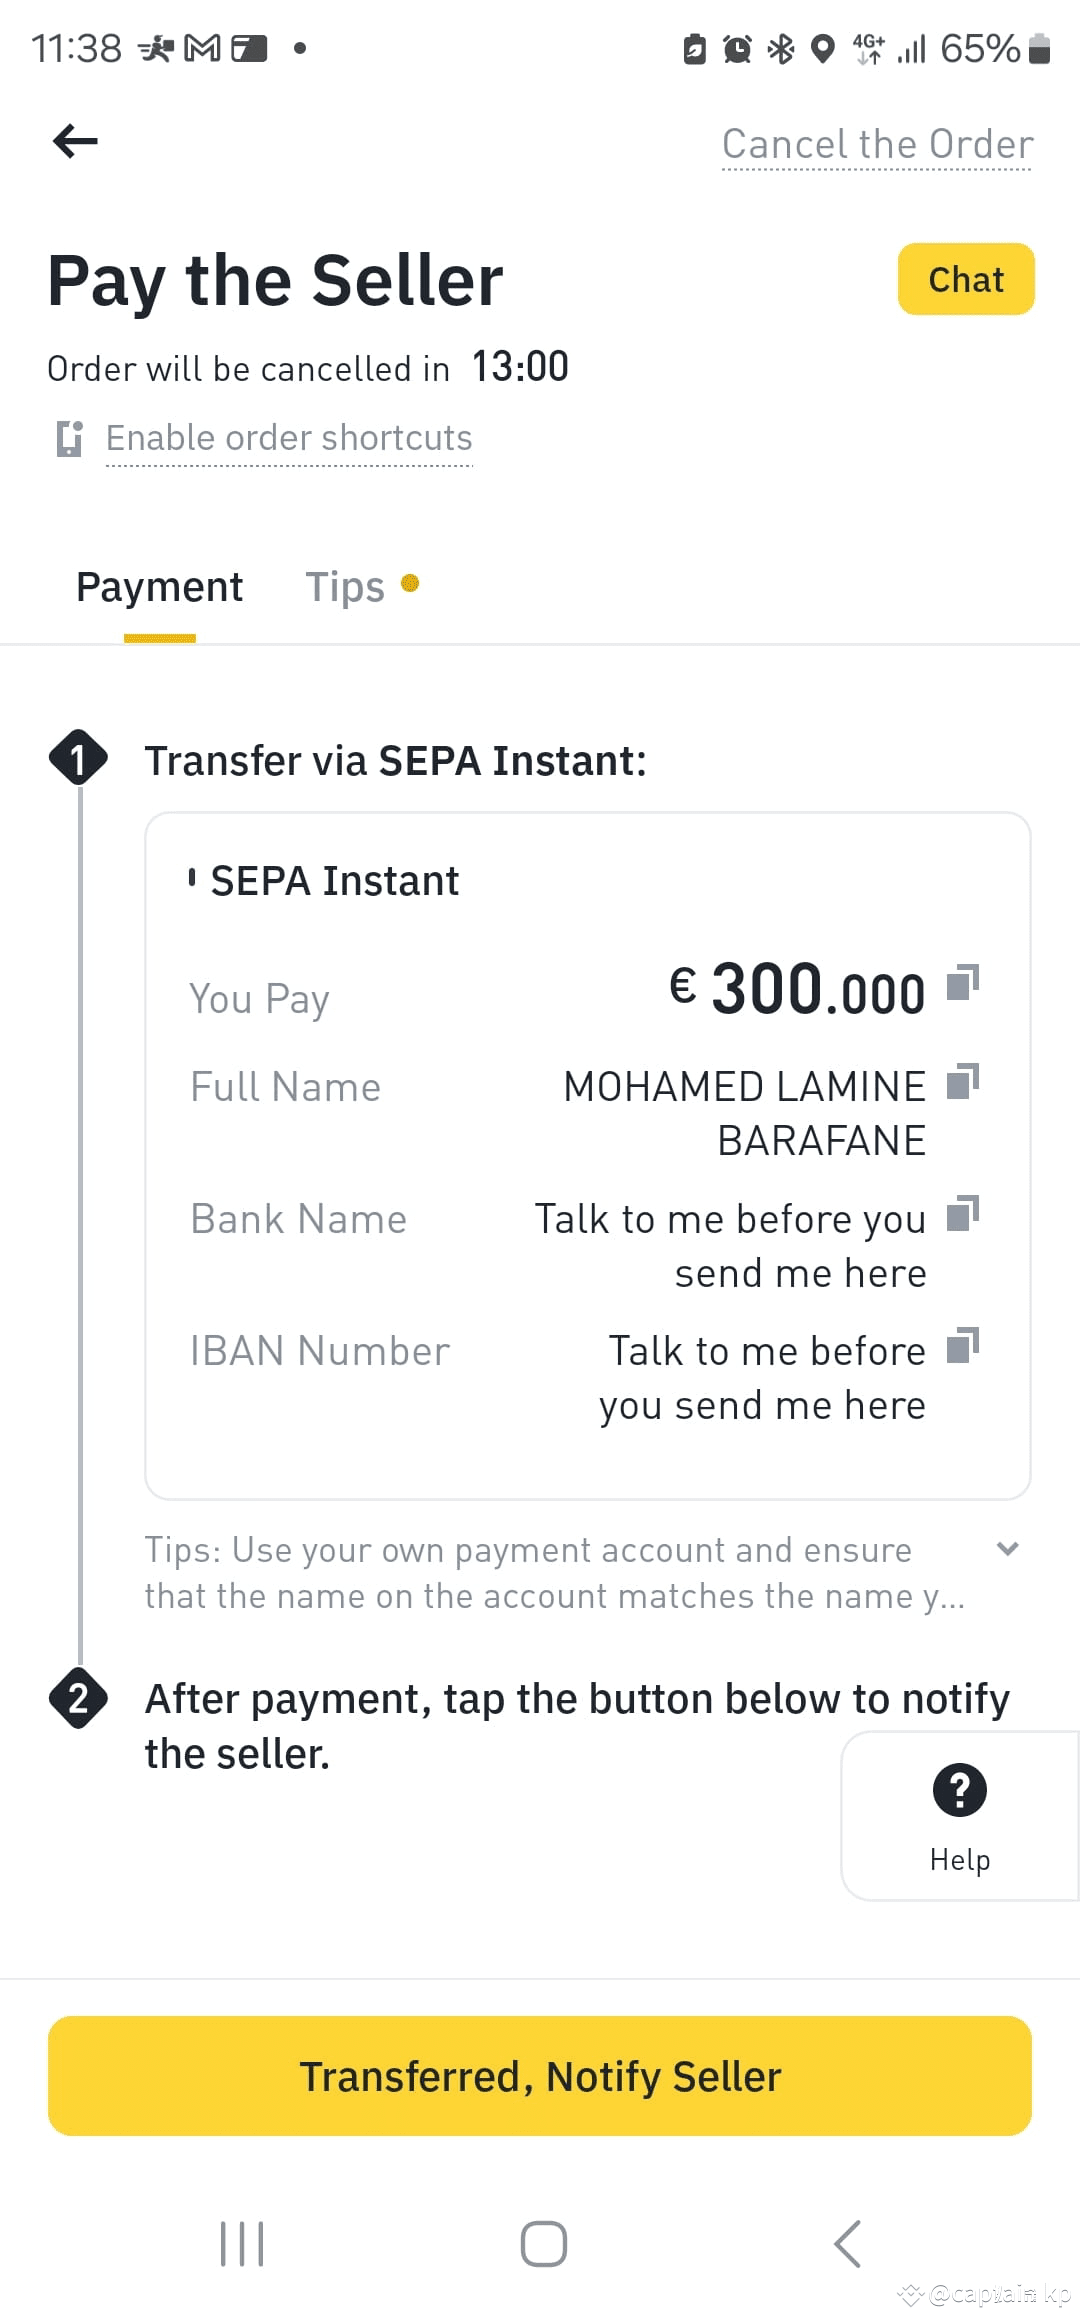Tap Transferred, Notify Seller button

tap(540, 2076)
